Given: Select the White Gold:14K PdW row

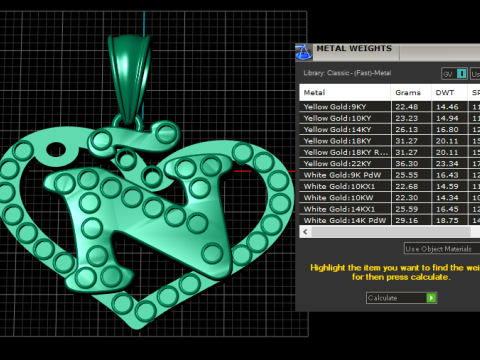Looking at the screenshot, I should pos(390,220).
